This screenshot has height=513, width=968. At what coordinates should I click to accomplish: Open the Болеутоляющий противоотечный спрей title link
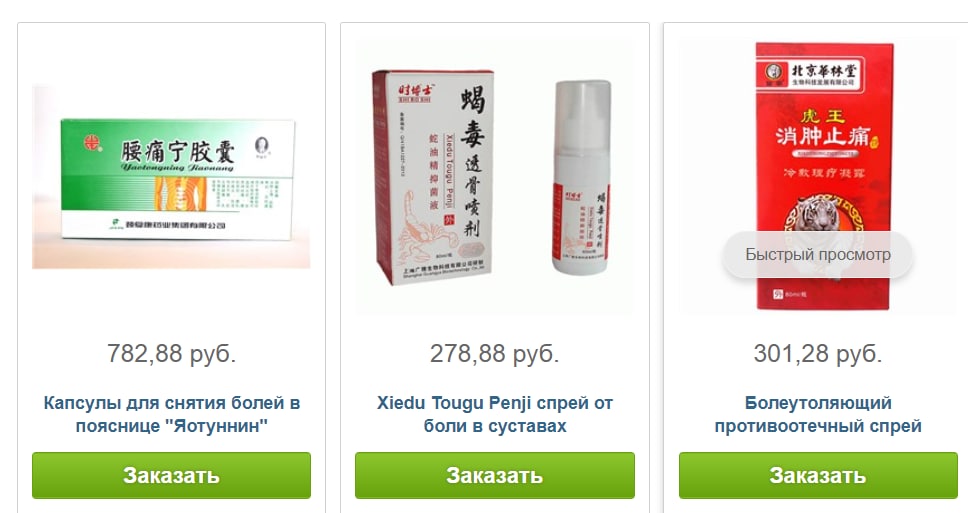coord(818,414)
